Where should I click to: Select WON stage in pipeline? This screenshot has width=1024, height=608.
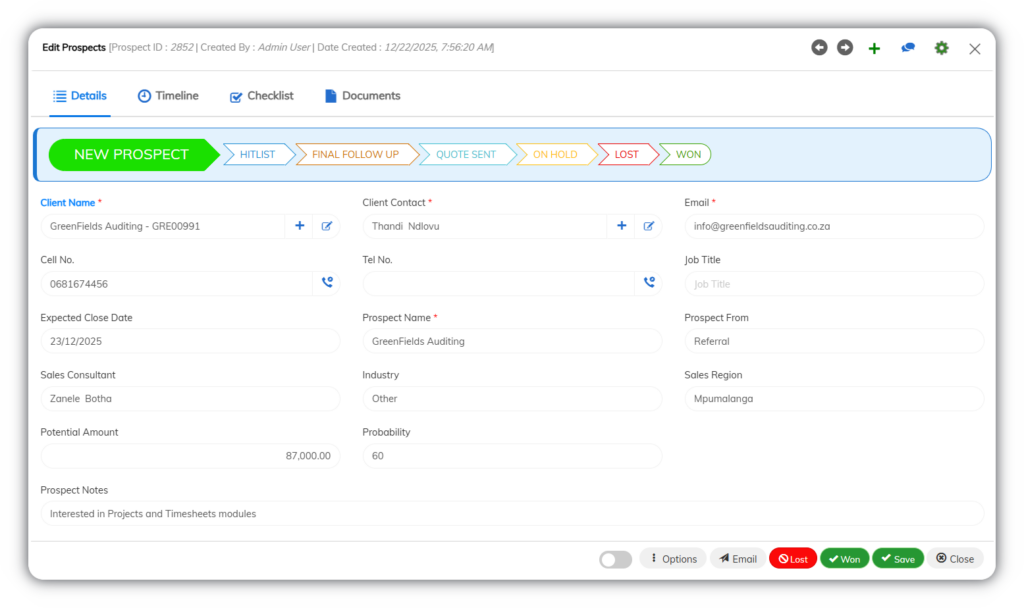tap(688, 155)
